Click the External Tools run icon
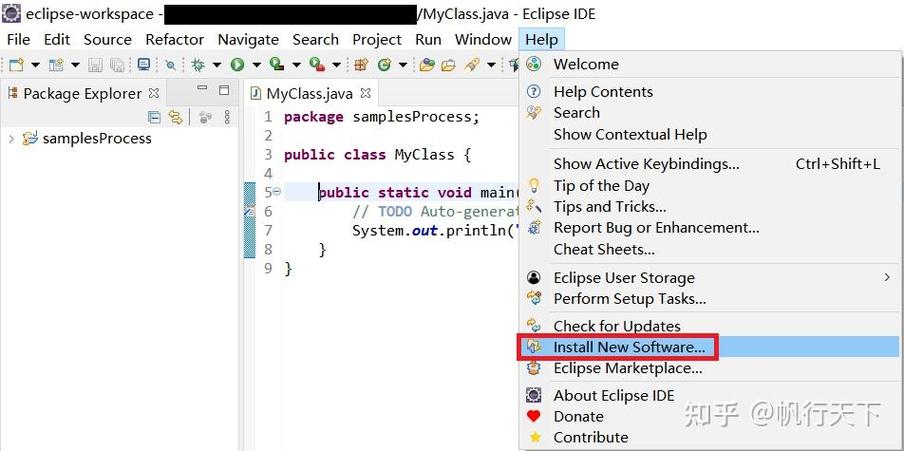 click(x=317, y=65)
